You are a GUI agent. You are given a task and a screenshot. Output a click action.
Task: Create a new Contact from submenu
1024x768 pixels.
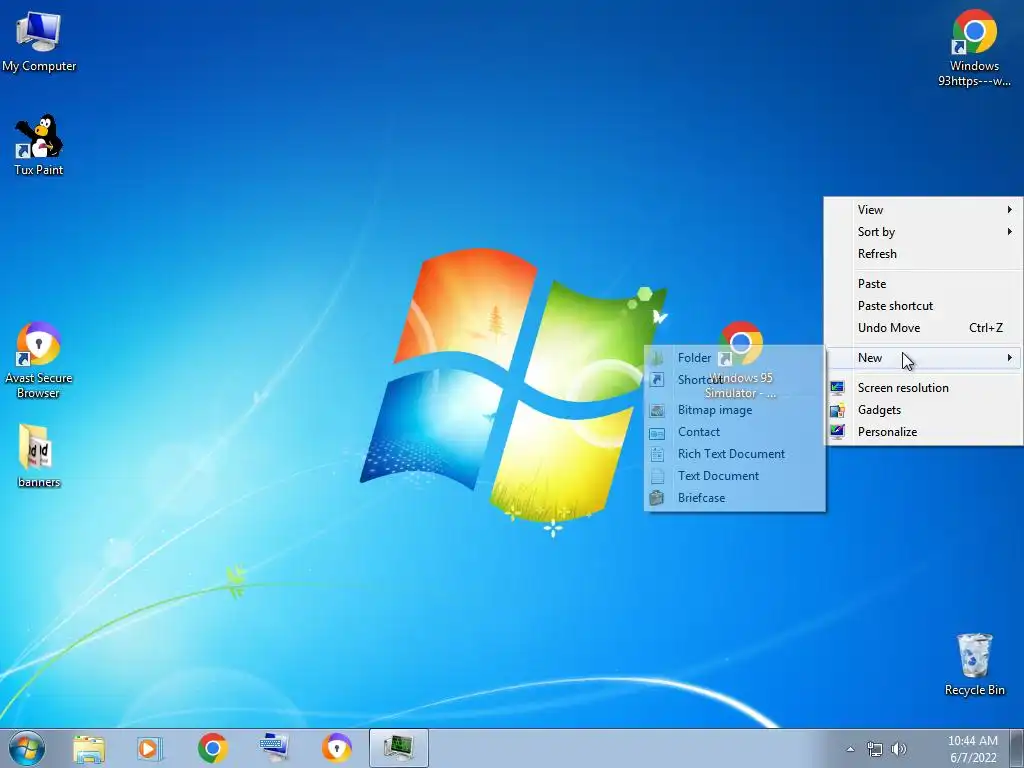pos(735,432)
